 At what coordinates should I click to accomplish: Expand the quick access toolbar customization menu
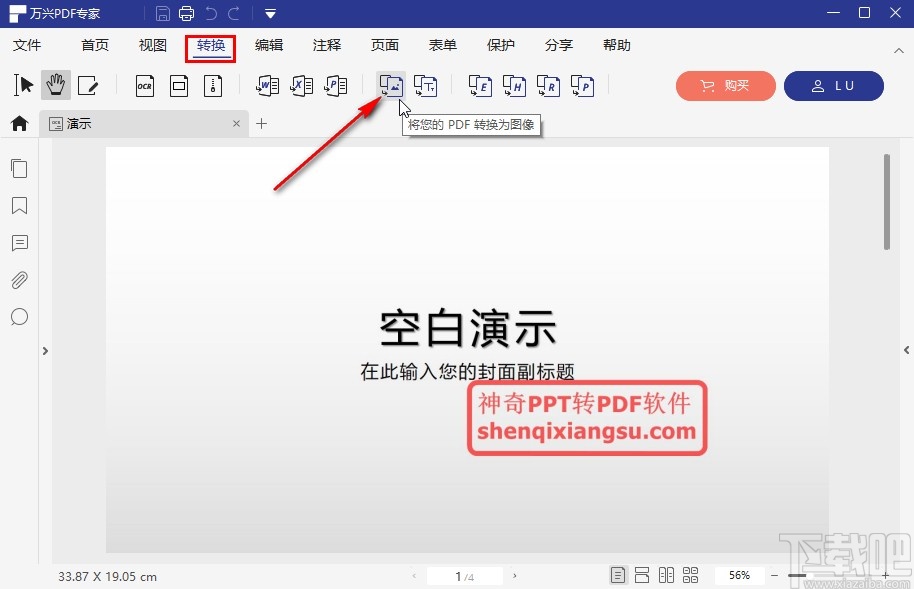tap(269, 13)
